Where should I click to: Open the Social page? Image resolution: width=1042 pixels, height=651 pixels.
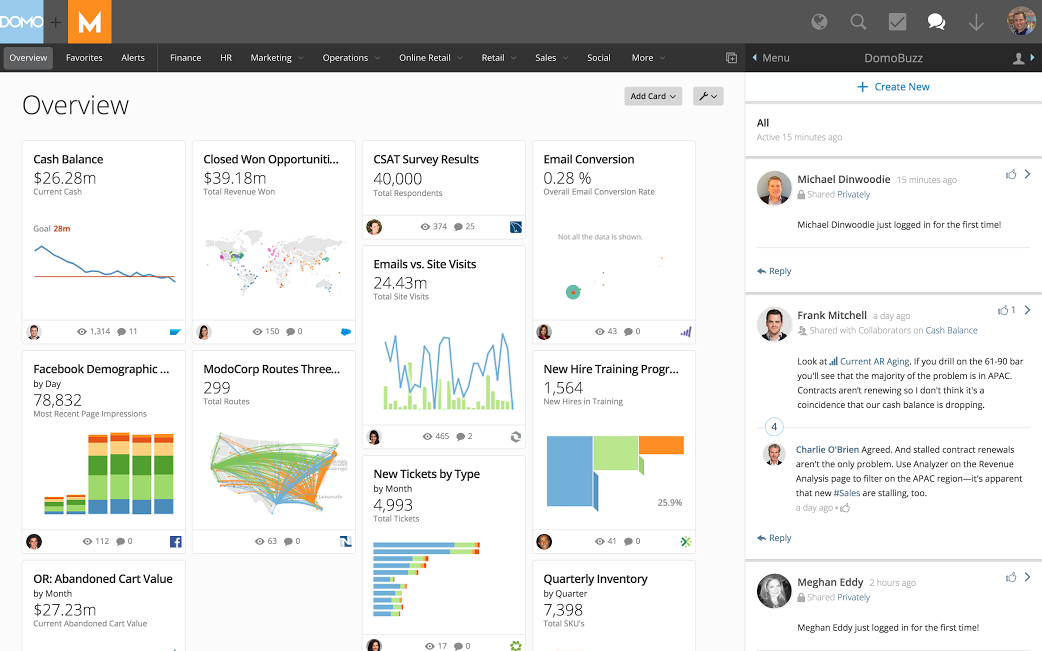599,58
